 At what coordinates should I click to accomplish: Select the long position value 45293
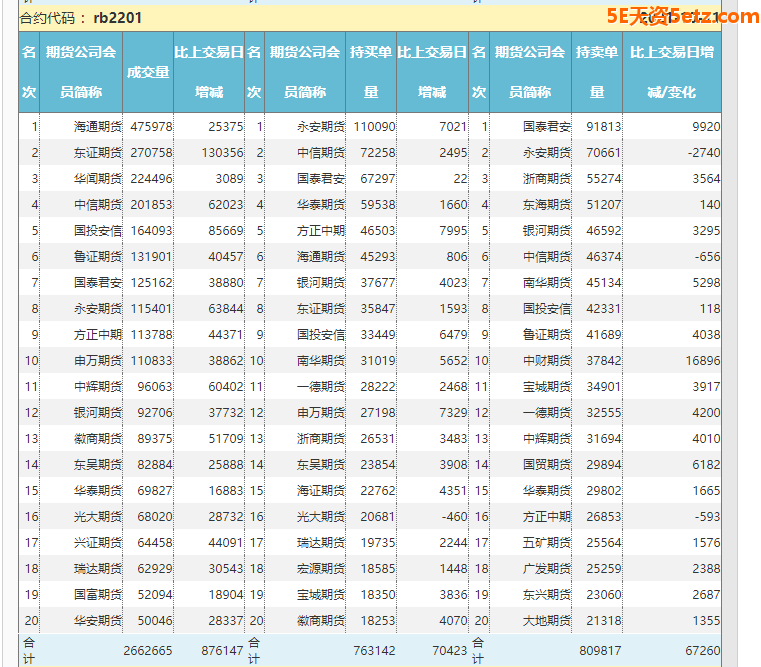click(378, 257)
